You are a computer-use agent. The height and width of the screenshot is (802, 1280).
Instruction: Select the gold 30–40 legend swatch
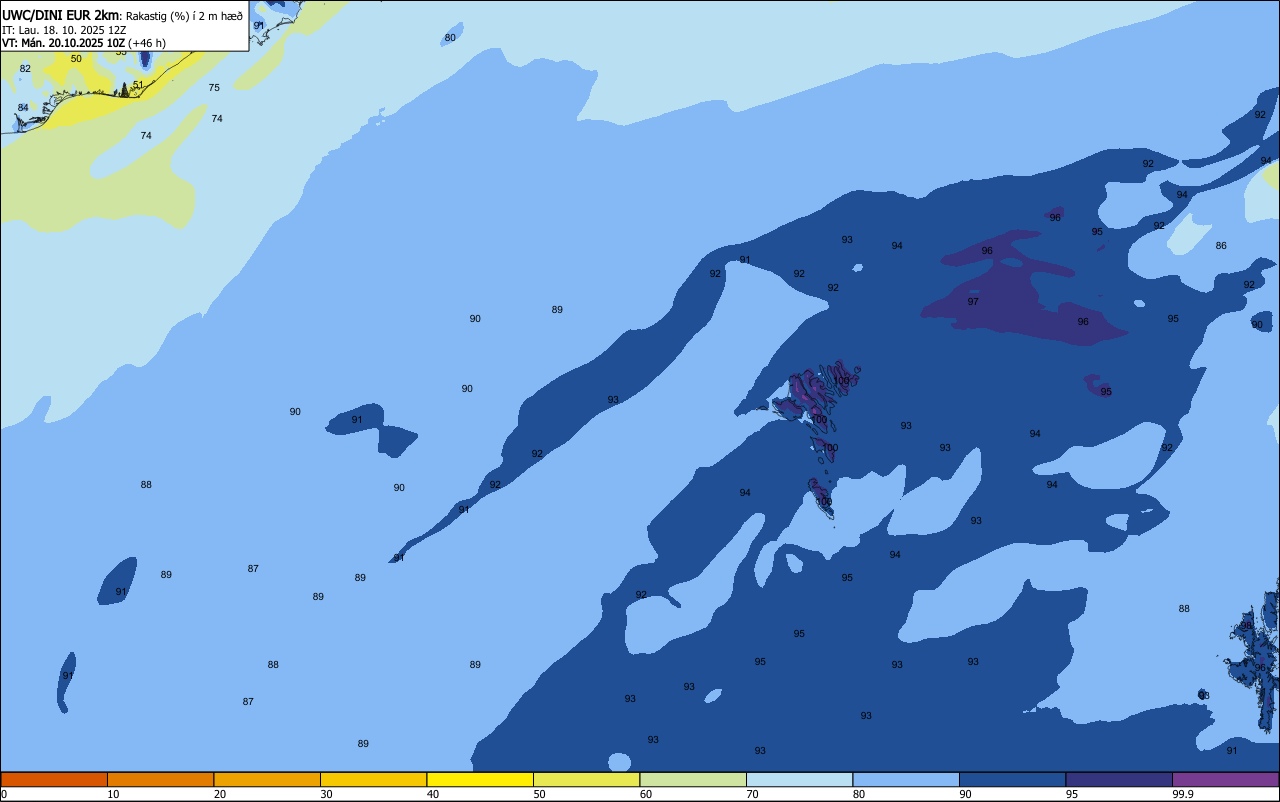coord(373,779)
